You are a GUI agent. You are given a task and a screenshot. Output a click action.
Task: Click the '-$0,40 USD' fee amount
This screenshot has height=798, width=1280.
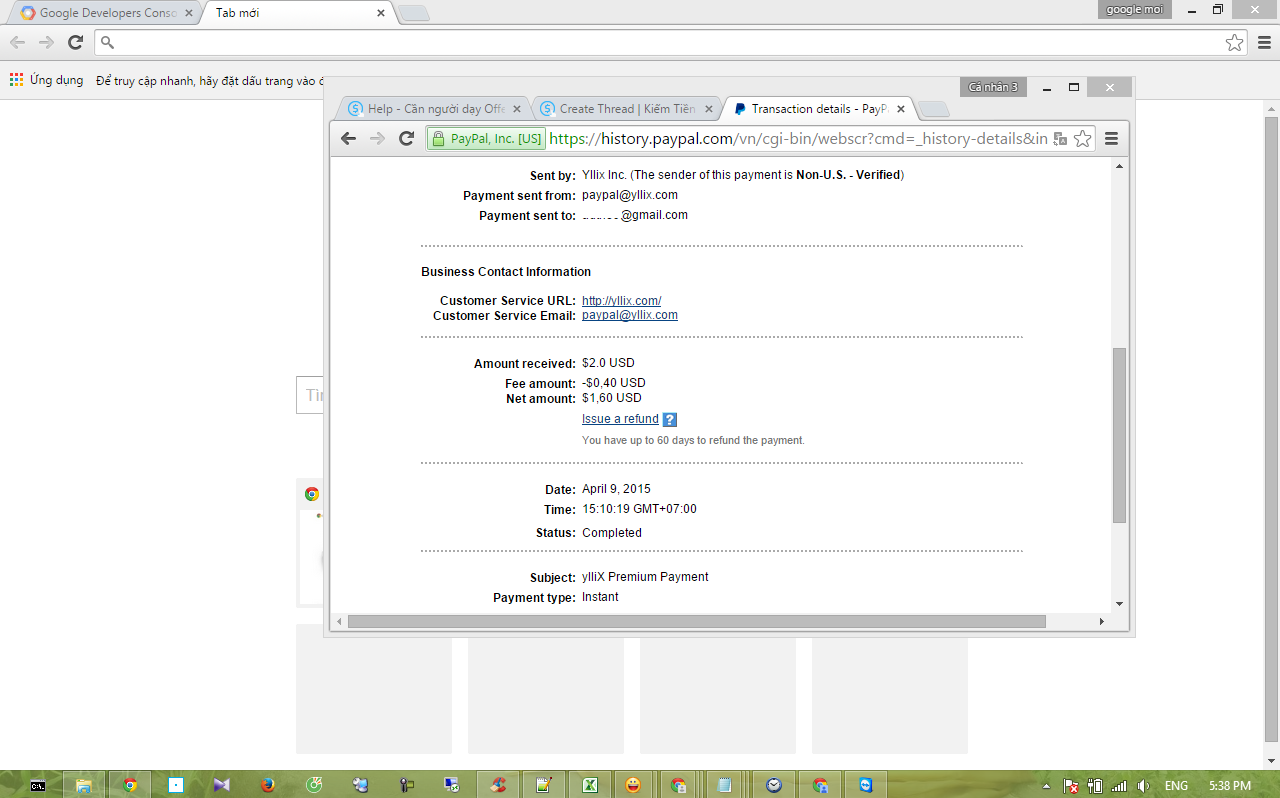pos(614,383)
